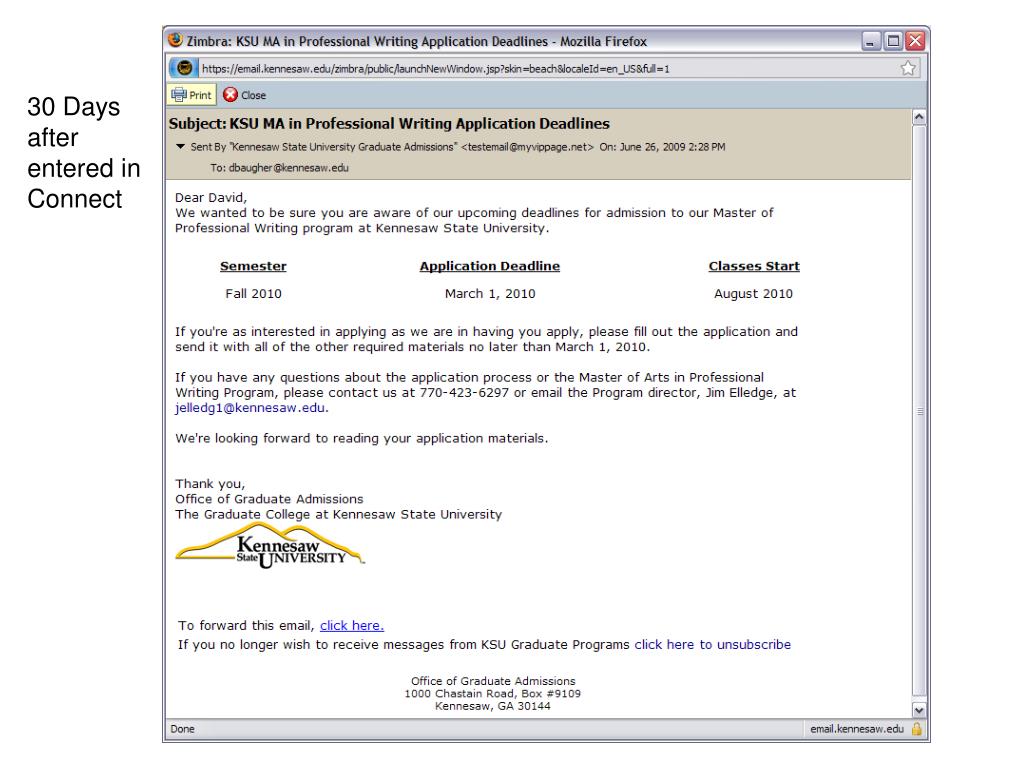Click the vertical scrollbar thumb
This screenshot has width=1024, height=768.
(x=919, y=411)
